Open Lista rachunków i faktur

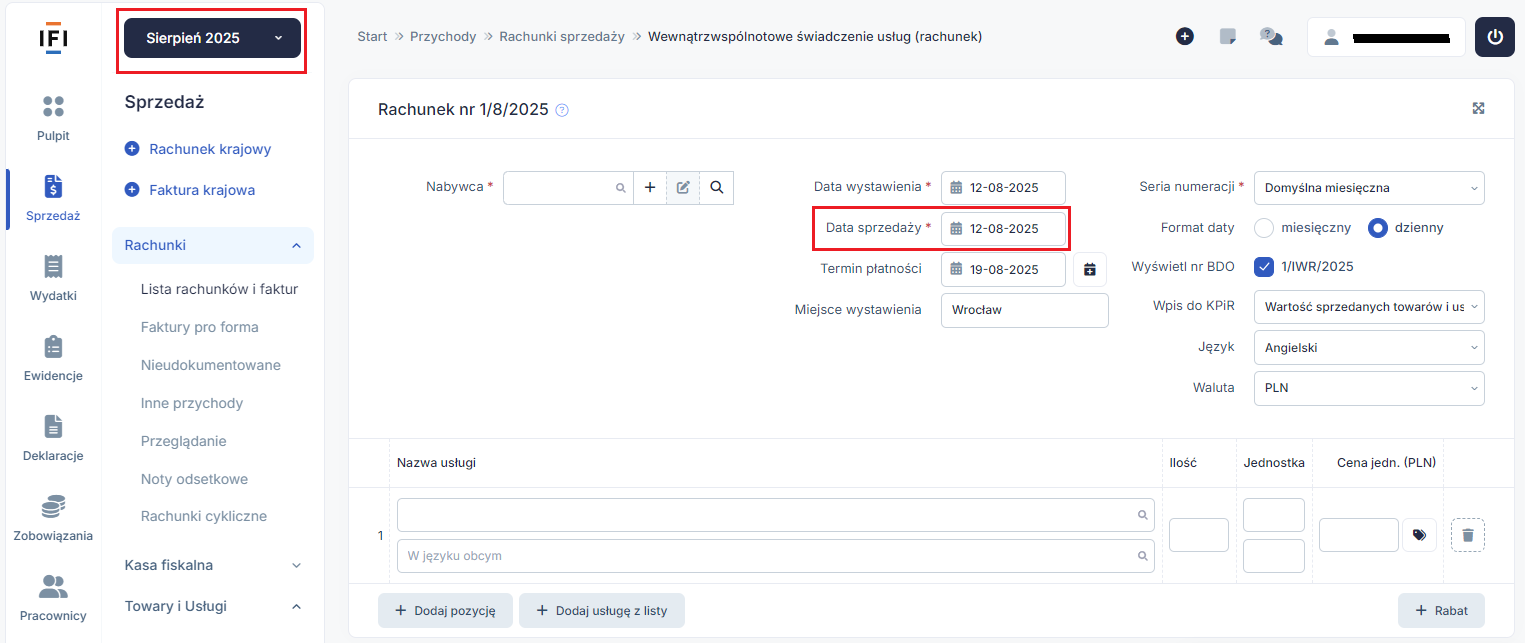tap(219, 289)
